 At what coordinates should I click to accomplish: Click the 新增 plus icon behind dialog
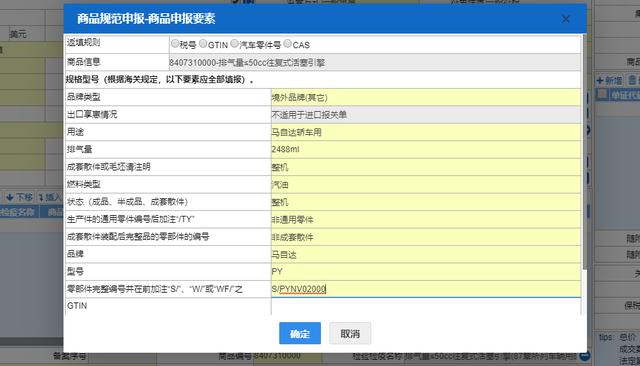click(x=600, y=80)
